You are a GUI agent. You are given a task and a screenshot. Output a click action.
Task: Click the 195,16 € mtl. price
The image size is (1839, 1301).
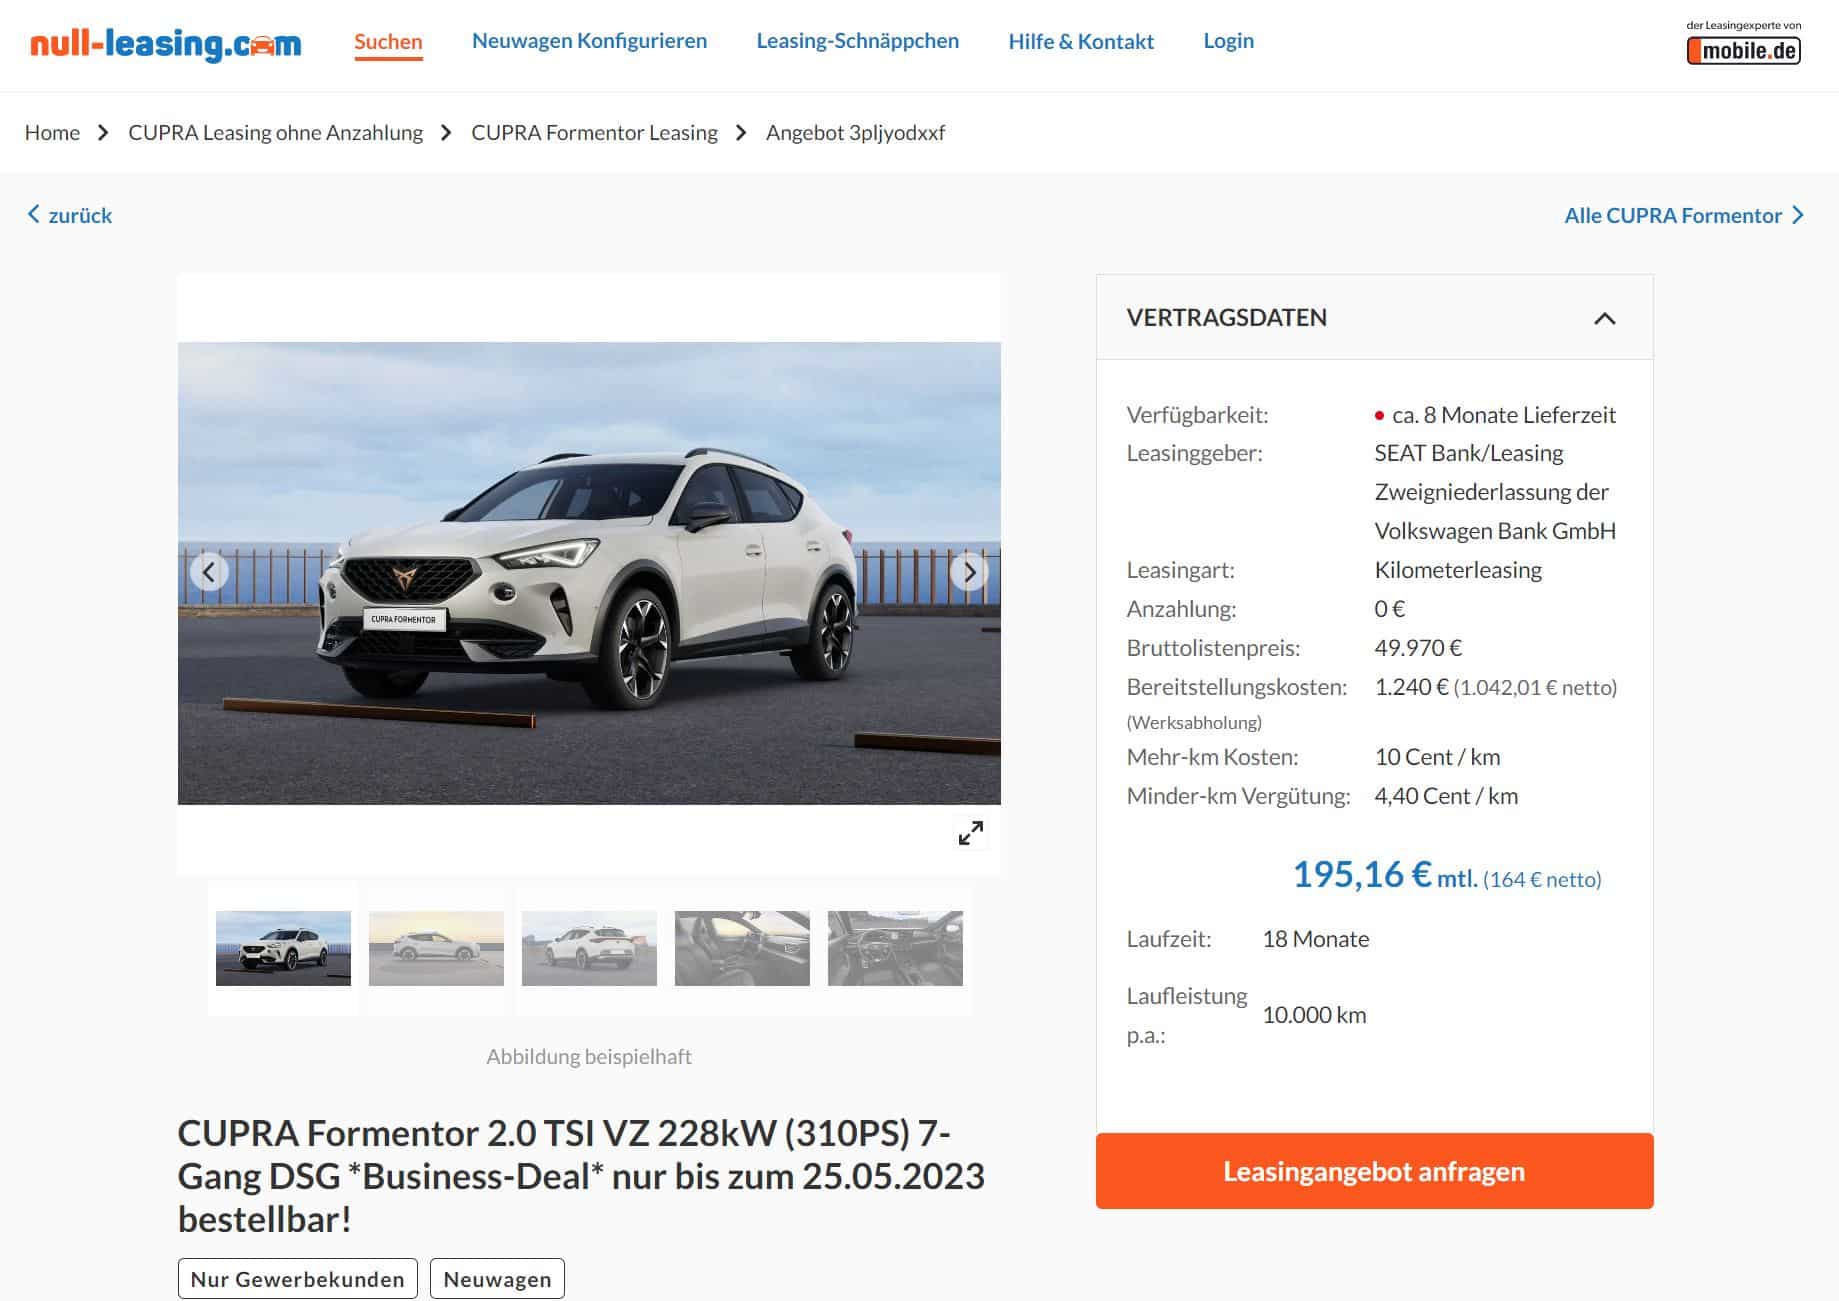[x=1384, y=875]
